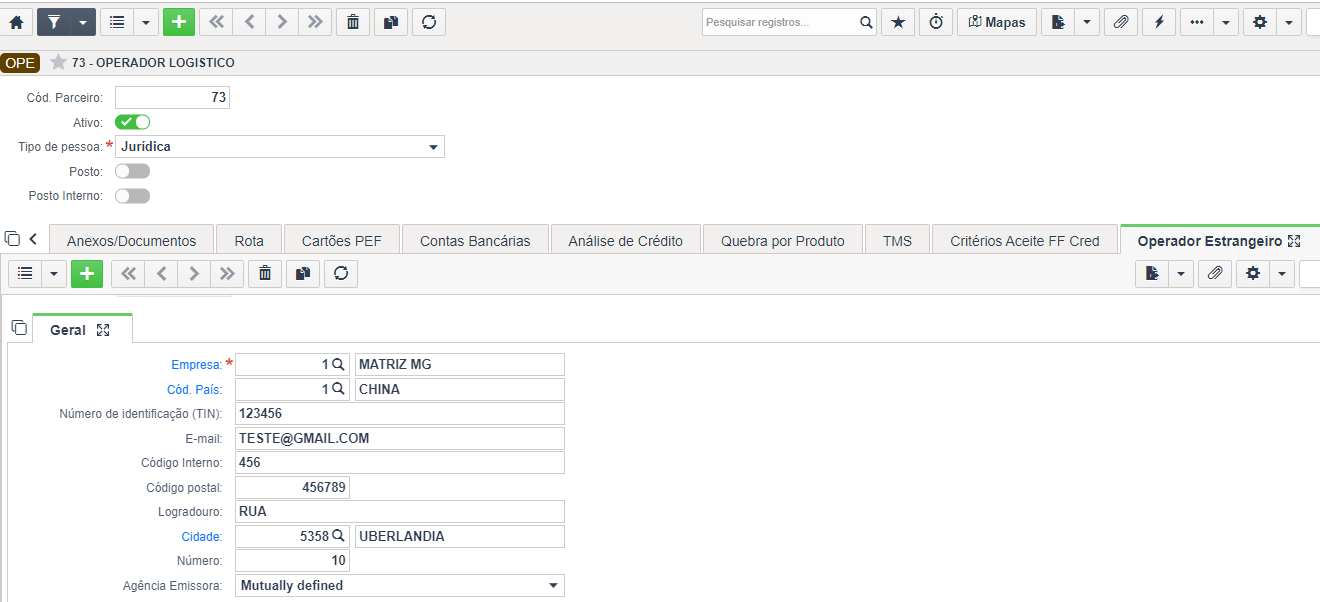Viewport: 1320px width, 602px height.
Task: Open sub-toolbar list view dropdown arrow
Action: coord(54,273)
